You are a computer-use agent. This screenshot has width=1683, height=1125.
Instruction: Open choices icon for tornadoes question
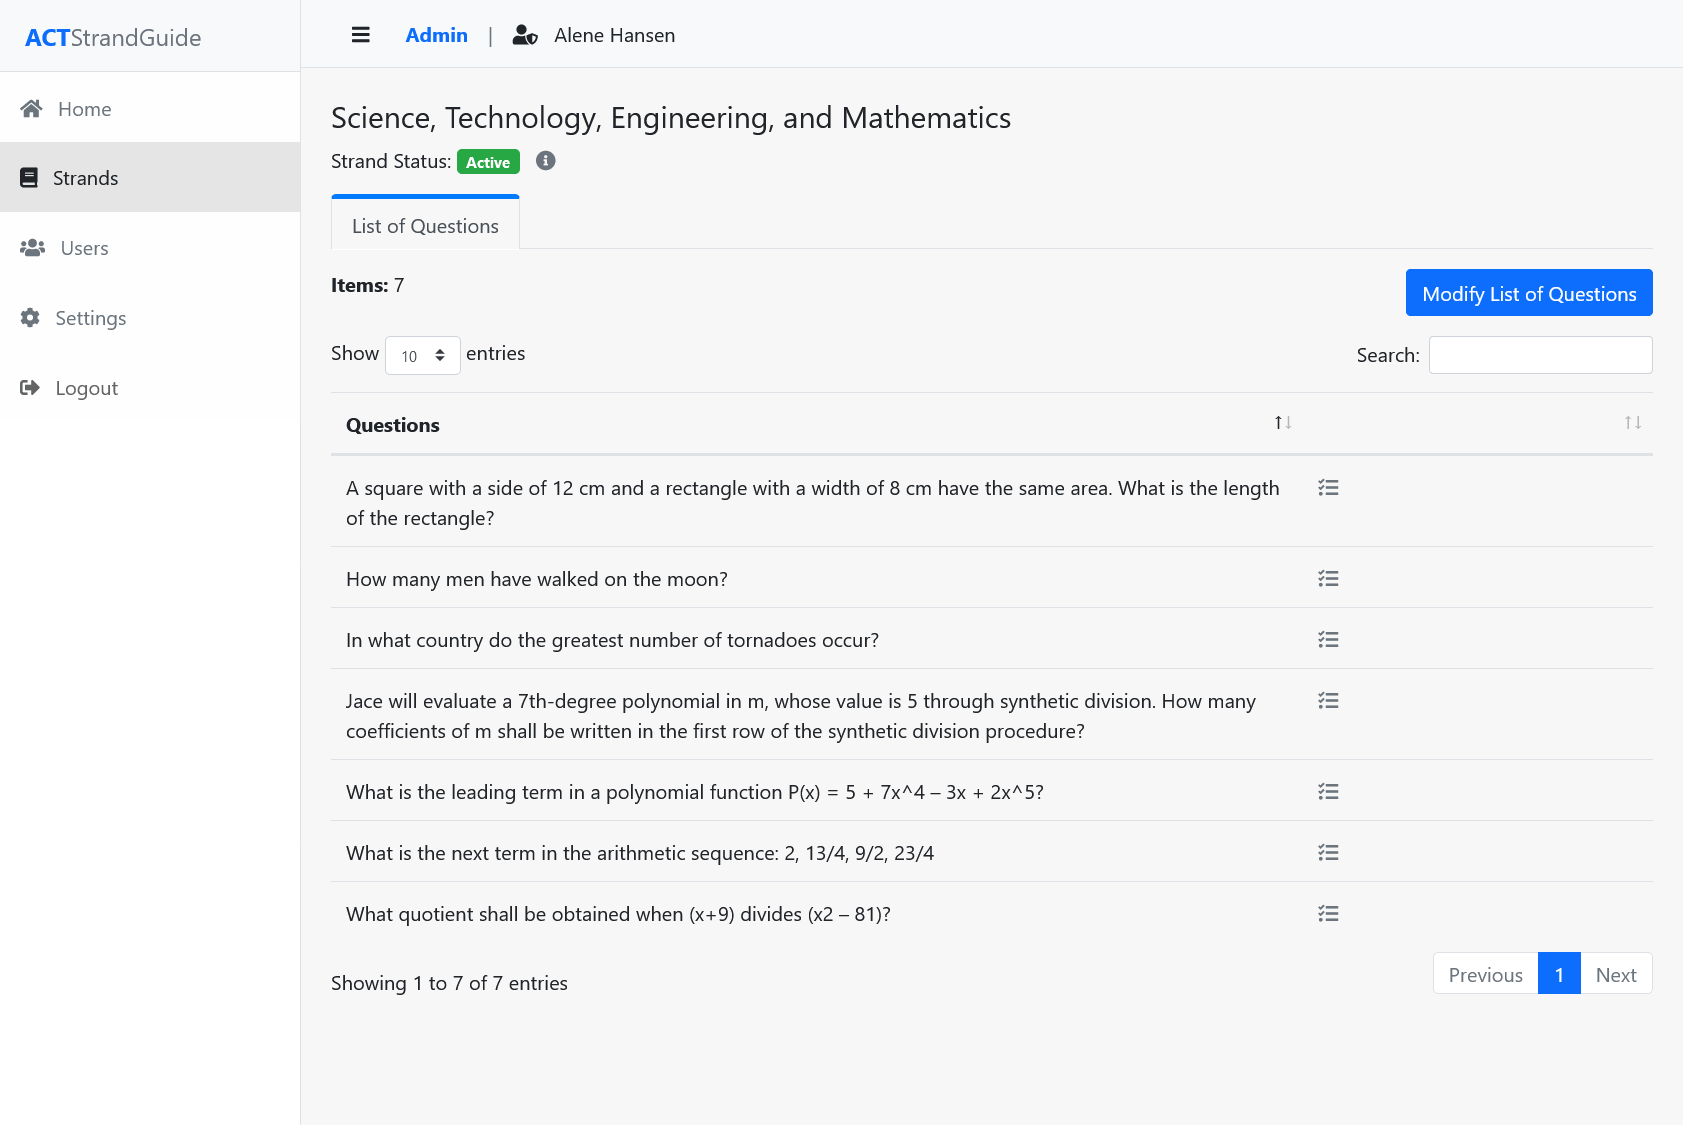point(1328,640)
